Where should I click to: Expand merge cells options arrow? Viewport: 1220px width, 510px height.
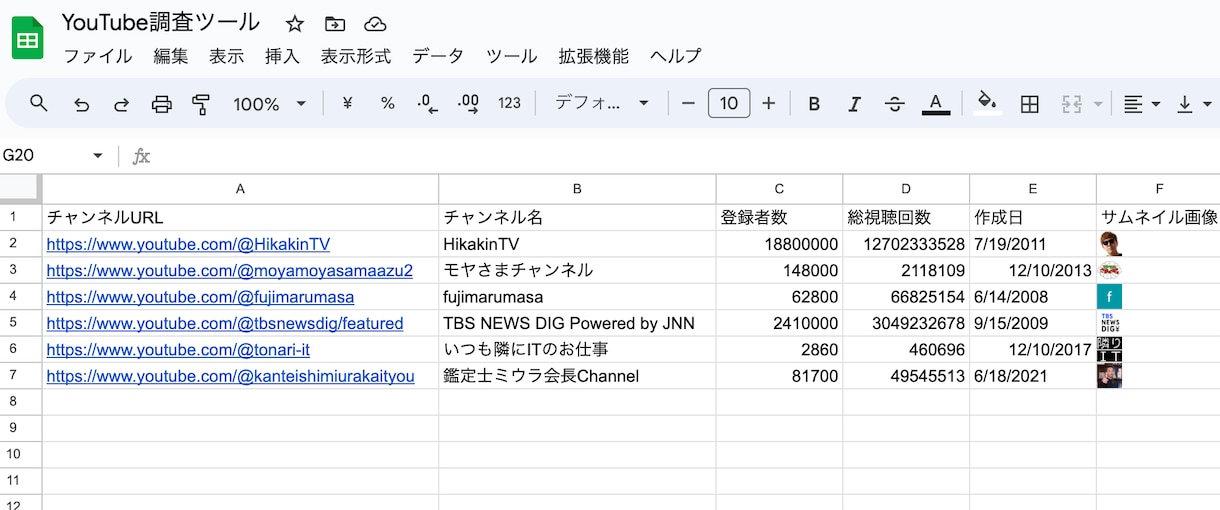pyautogui.click(x=1098, y=104)
